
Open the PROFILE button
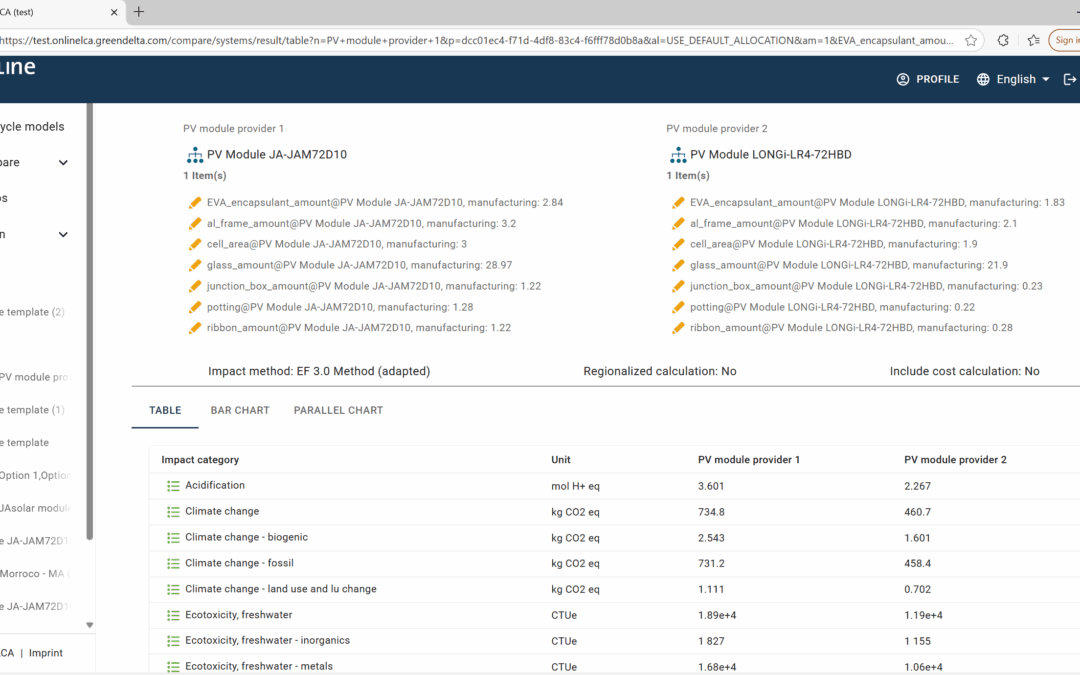coord(927,79)
